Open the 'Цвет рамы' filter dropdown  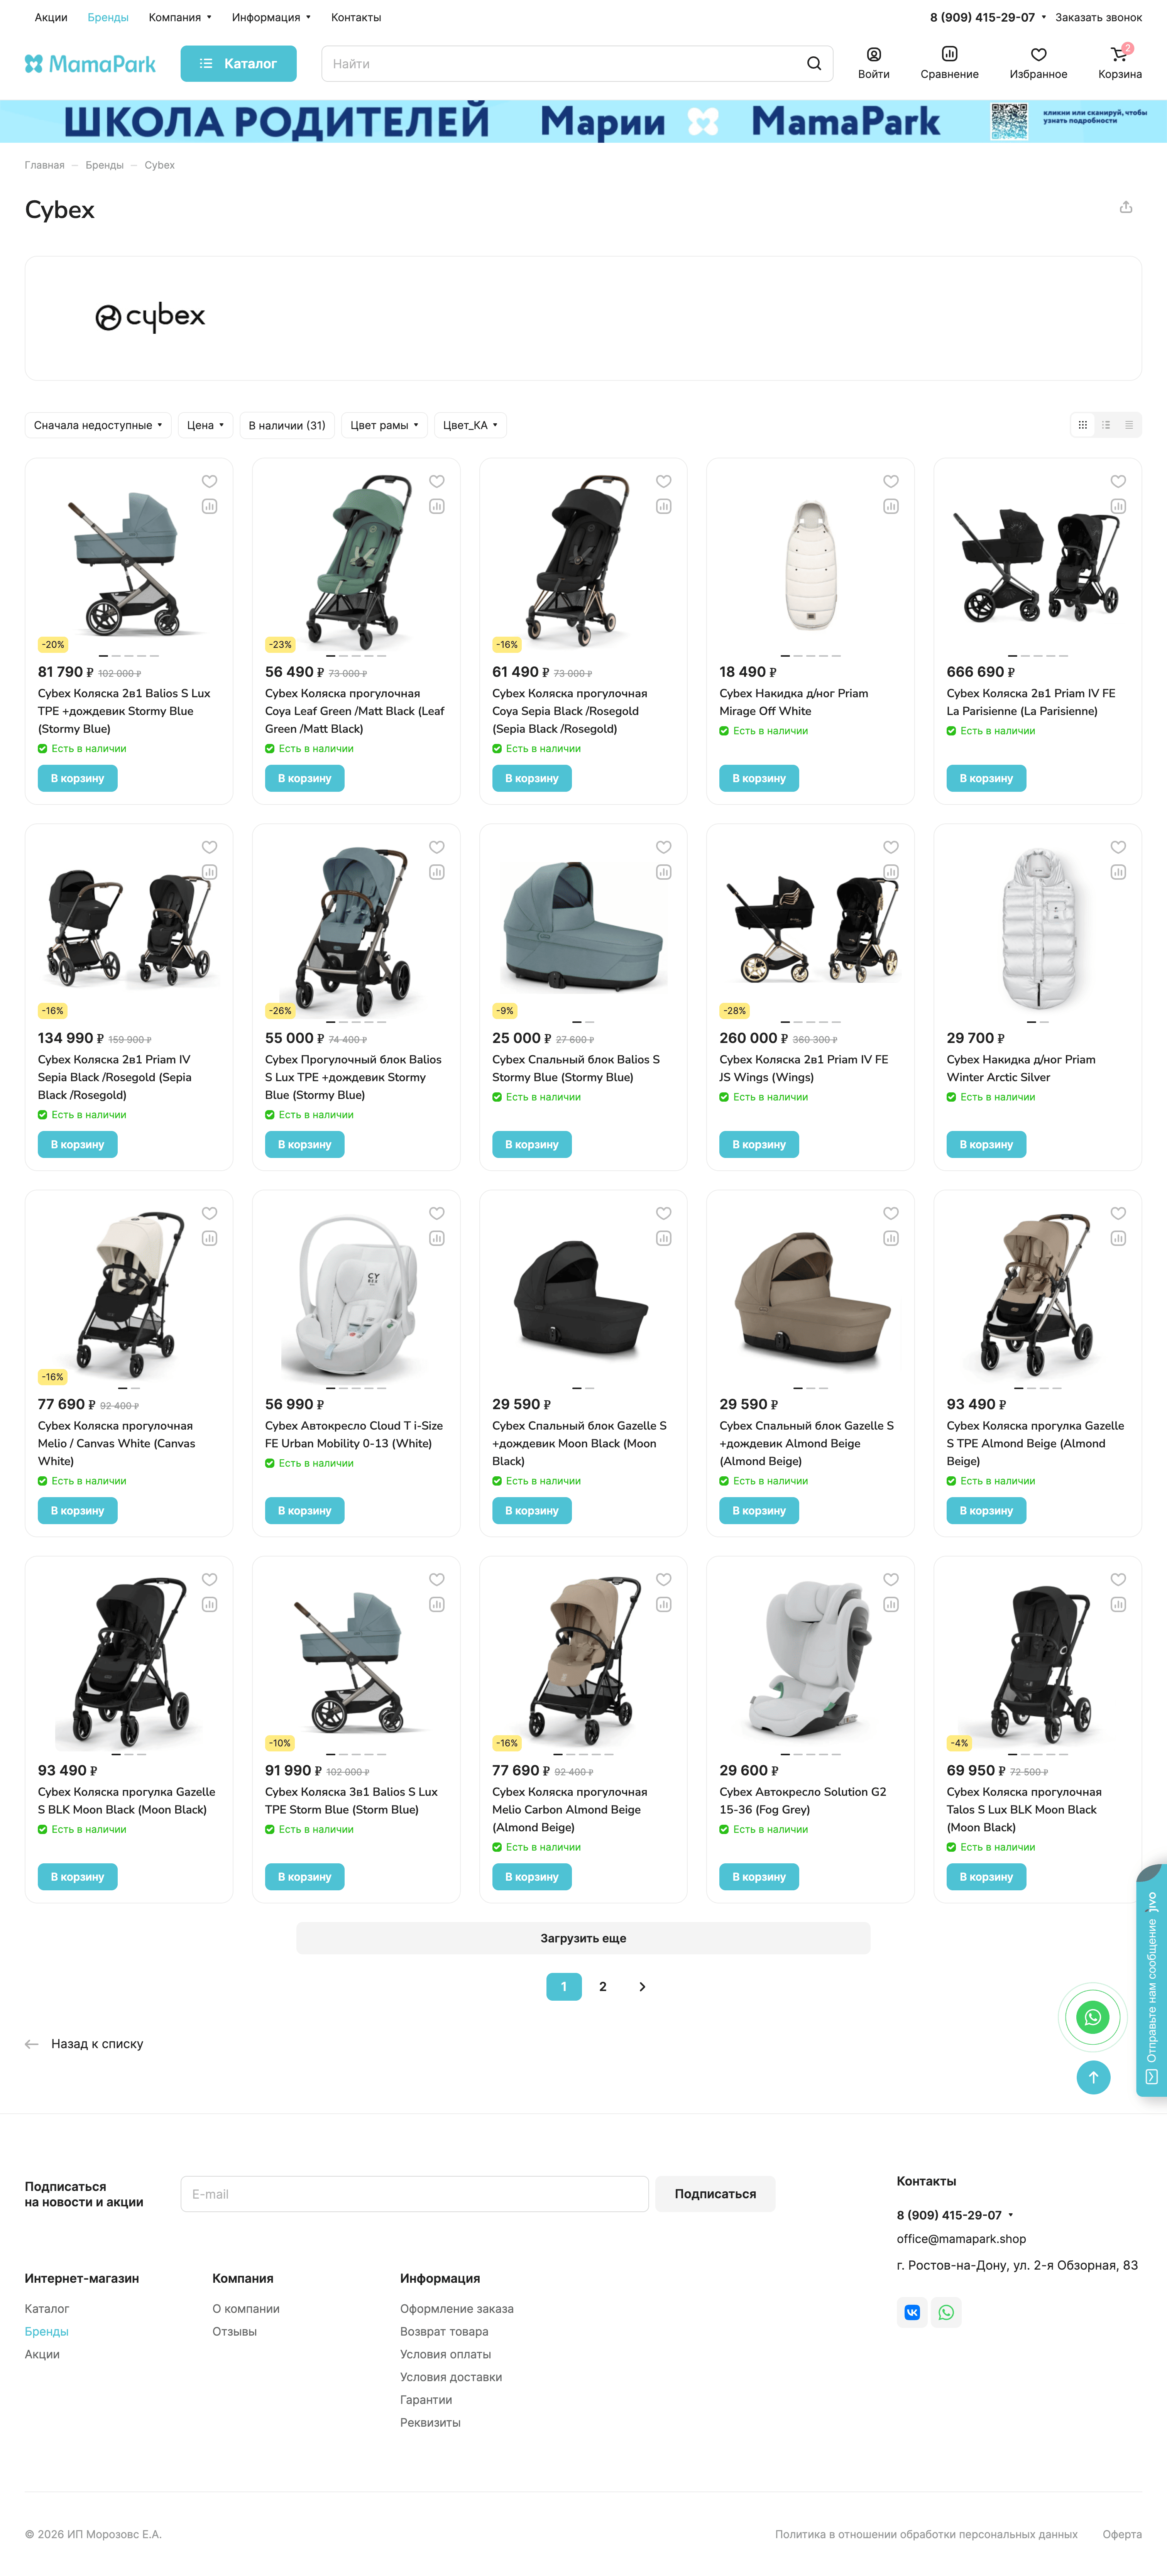(x=384, y=425)
